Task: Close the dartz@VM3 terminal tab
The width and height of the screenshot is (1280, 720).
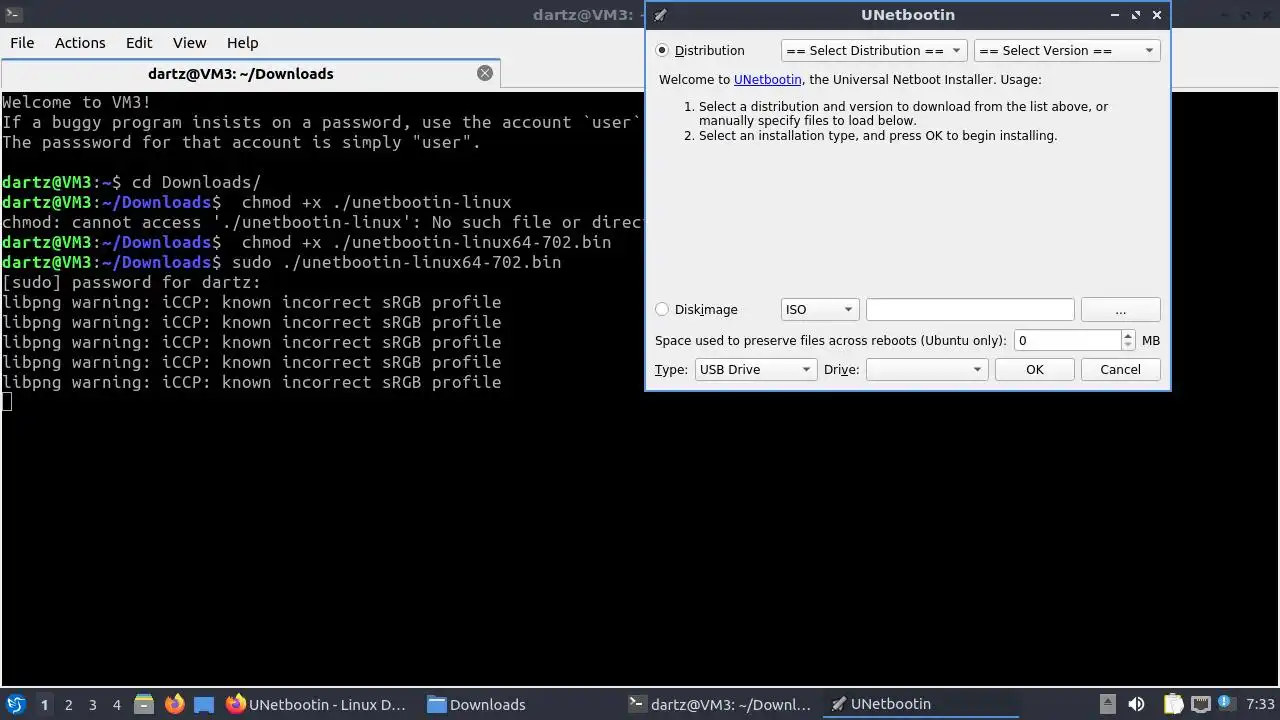Action: tap(485, 73)
